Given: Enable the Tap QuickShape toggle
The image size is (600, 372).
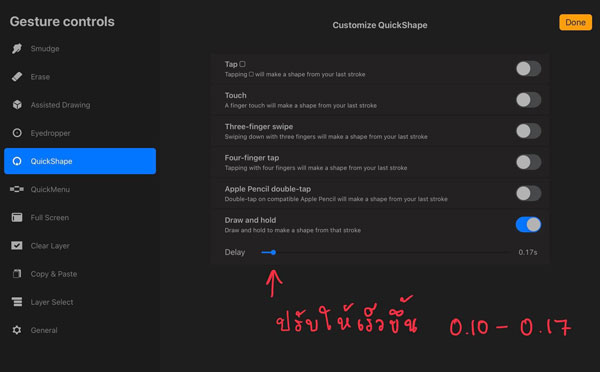Looking at the screenshot, I should click(x=528, y=69).
